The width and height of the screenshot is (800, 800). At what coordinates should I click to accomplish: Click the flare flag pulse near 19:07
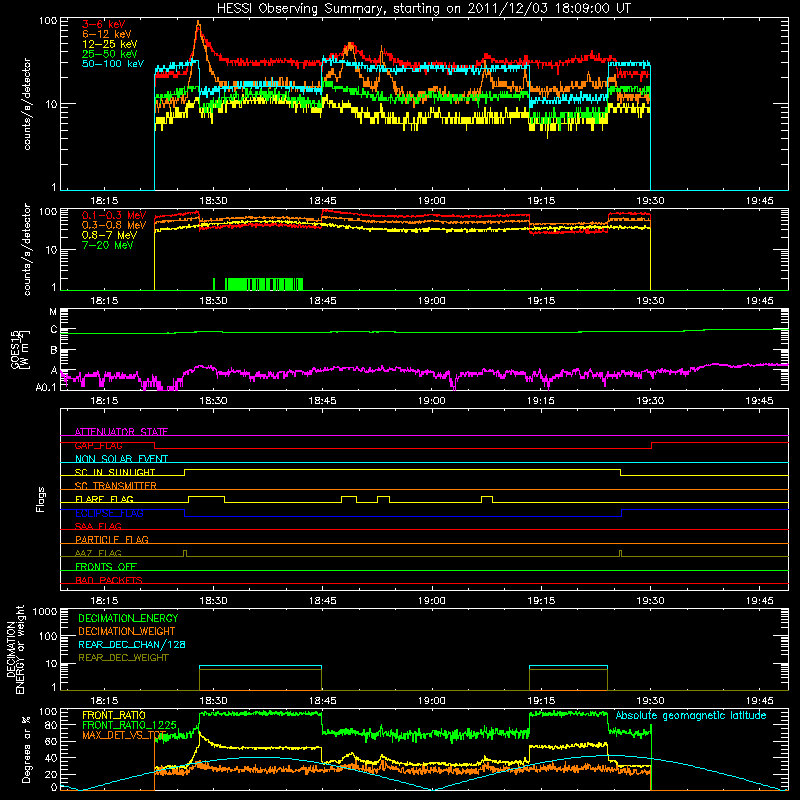tap(487, 498)
